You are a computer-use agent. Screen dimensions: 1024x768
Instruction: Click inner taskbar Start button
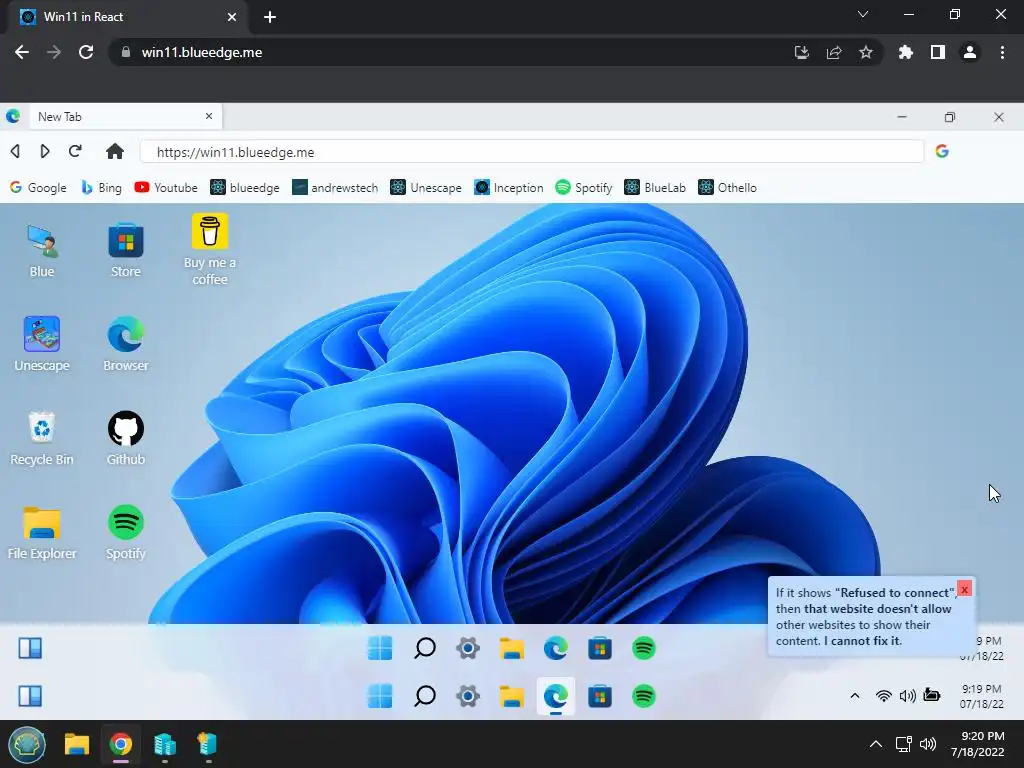(380, 648)
